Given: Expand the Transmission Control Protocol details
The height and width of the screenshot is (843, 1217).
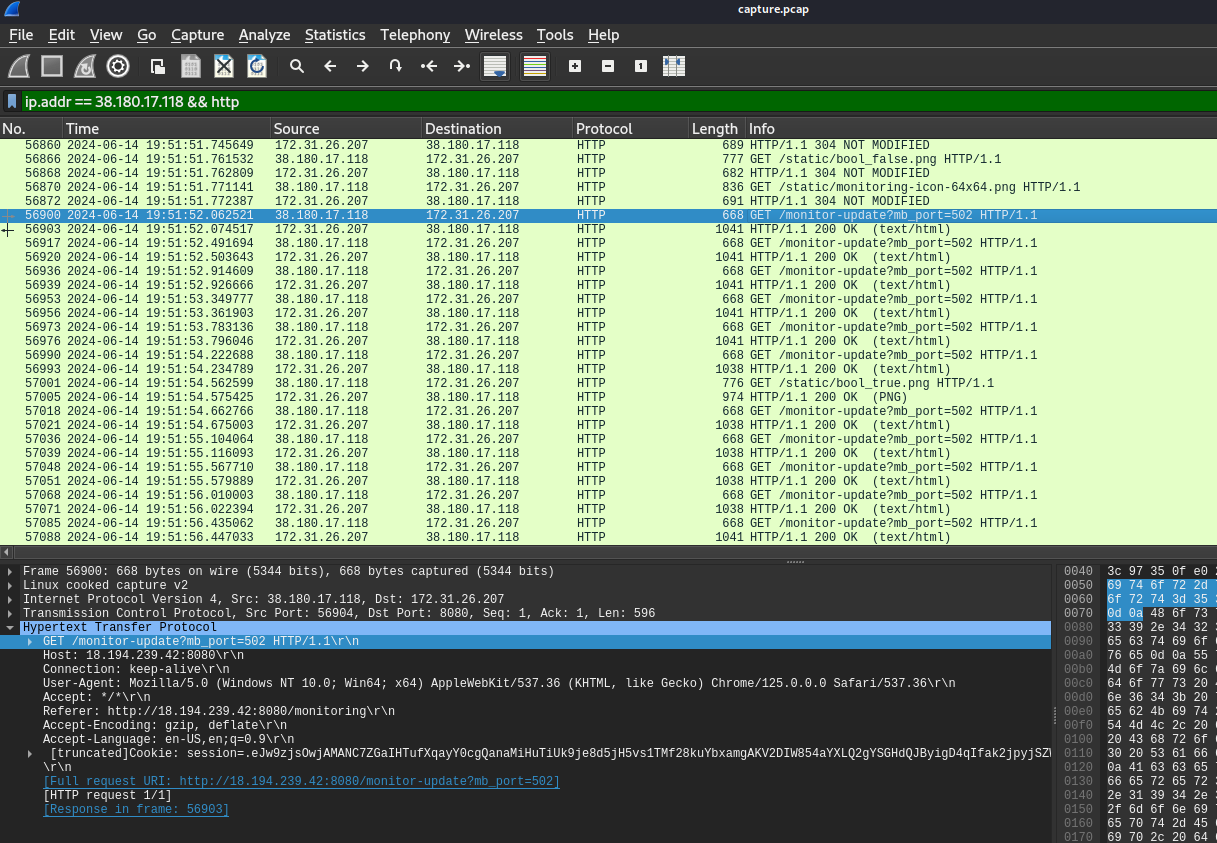Looking at the screenshot, I should (10, 613).
